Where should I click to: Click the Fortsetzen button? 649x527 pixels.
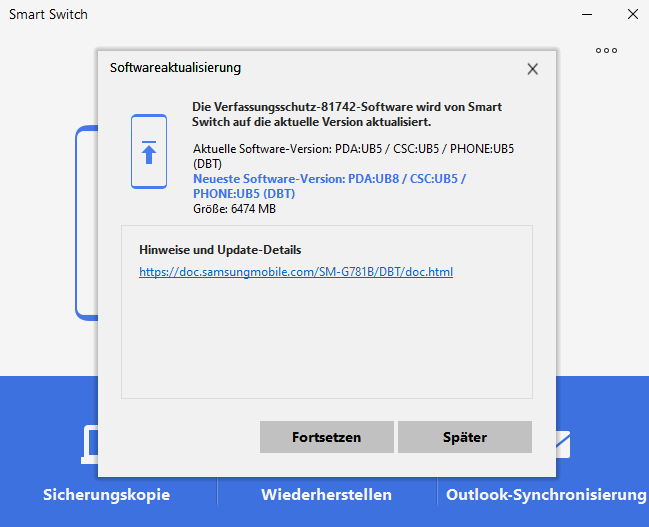(327, 437)
